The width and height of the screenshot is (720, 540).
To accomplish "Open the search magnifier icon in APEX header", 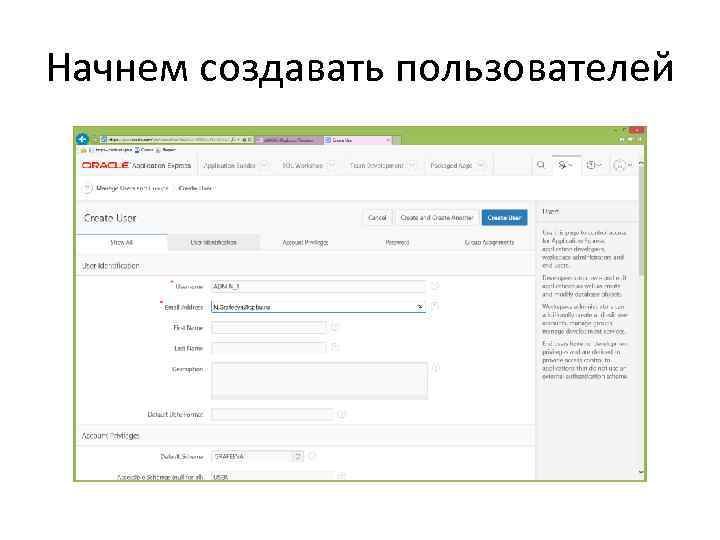I will 541,165.
